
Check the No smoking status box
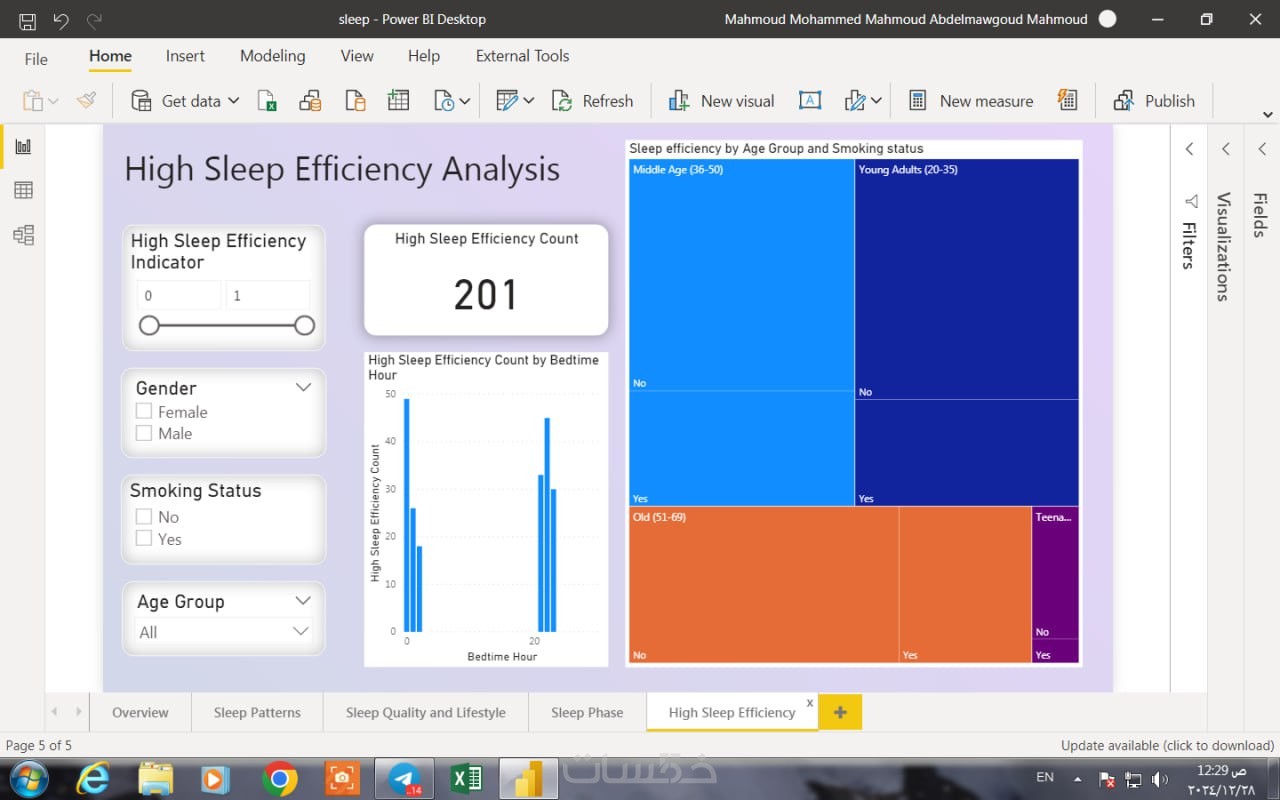(144, 517)
